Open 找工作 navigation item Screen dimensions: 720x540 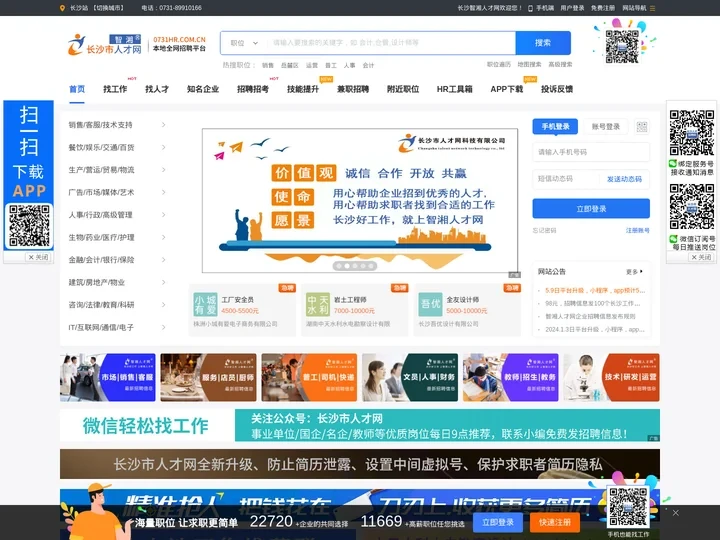coord(115,89)
